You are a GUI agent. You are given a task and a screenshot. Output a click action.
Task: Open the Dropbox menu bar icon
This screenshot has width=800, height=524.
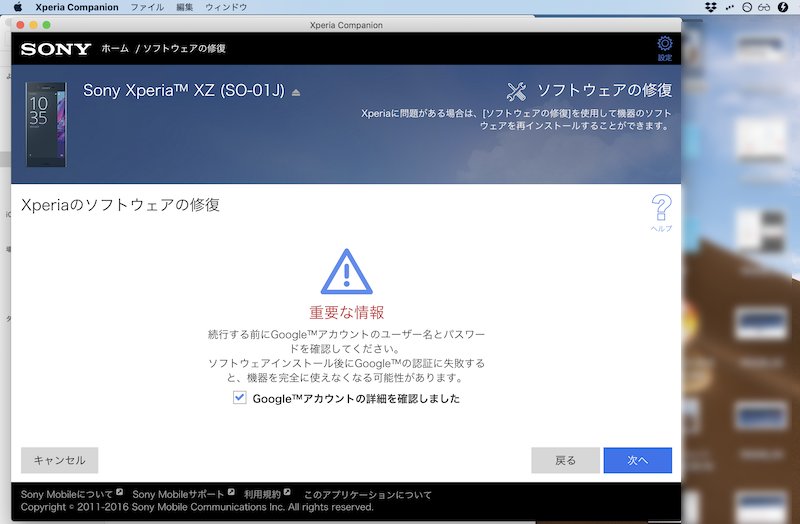click(x=711, y=7)
